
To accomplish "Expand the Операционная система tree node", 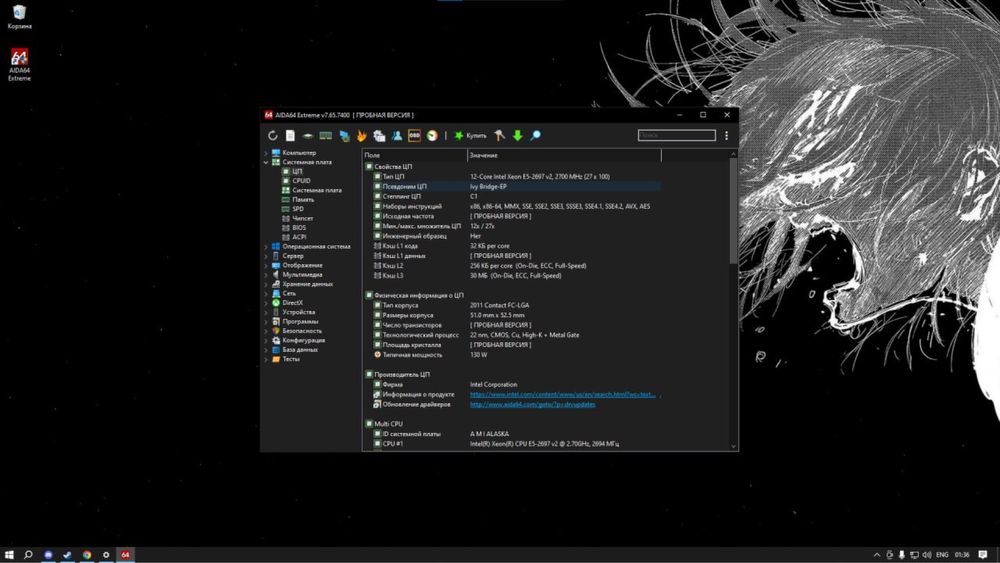I will (266, 247).
